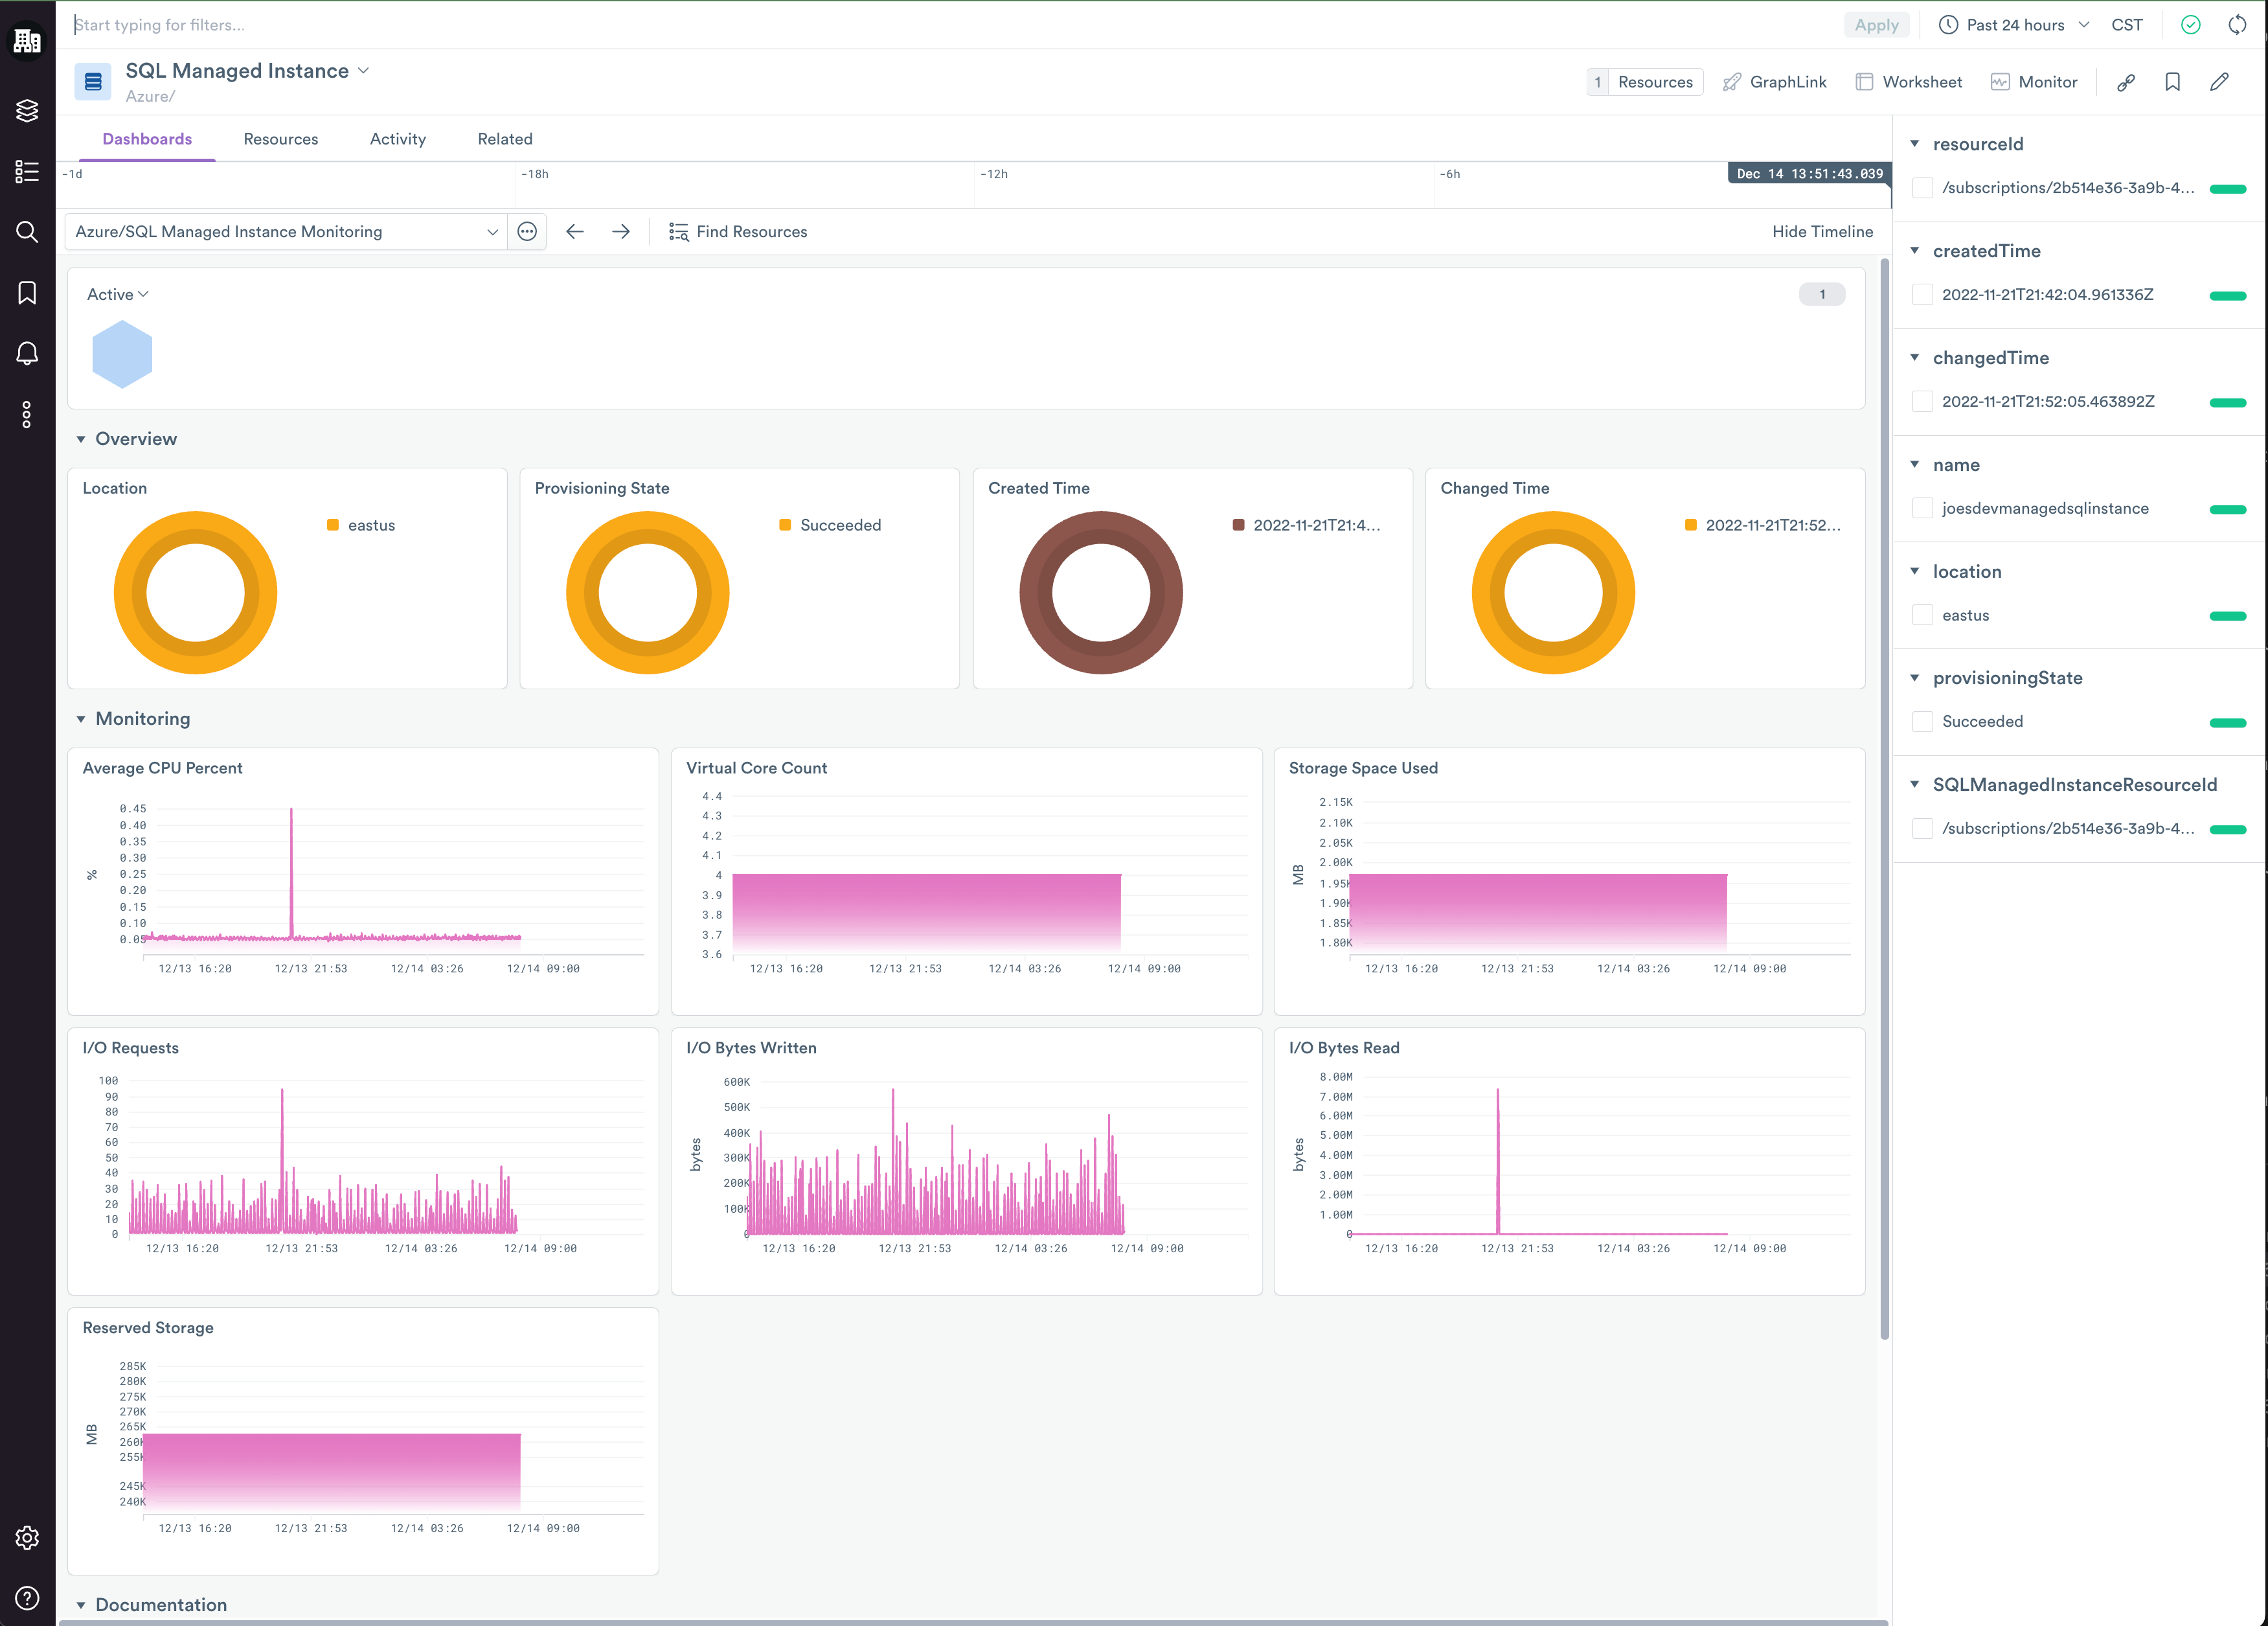2268x1626 pixels.
Task: Open the Azure/SQL Managed Instance Monitoring dashboard dropdown
Action: point(286,231)
